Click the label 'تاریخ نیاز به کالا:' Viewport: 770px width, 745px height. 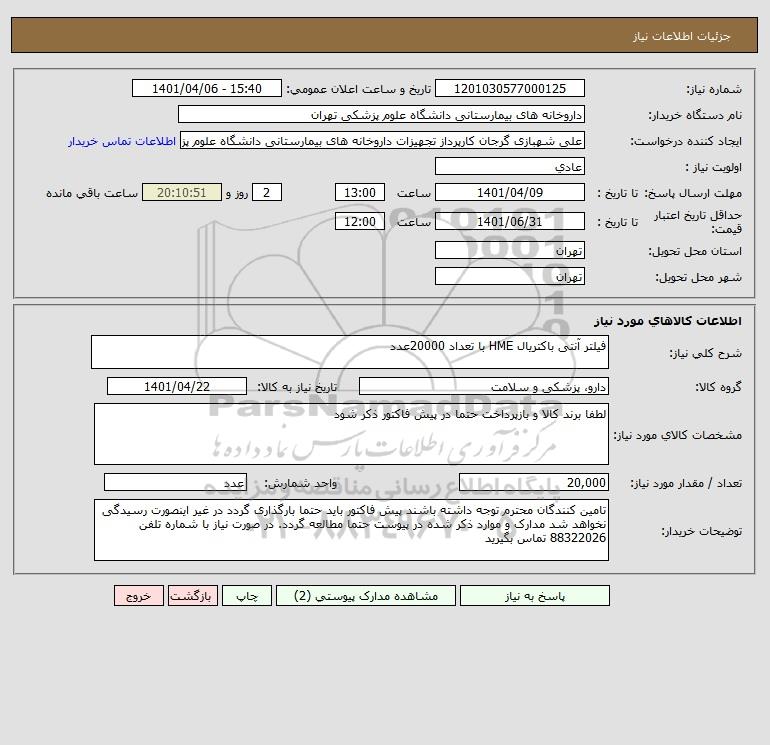[x=297, y=387]
